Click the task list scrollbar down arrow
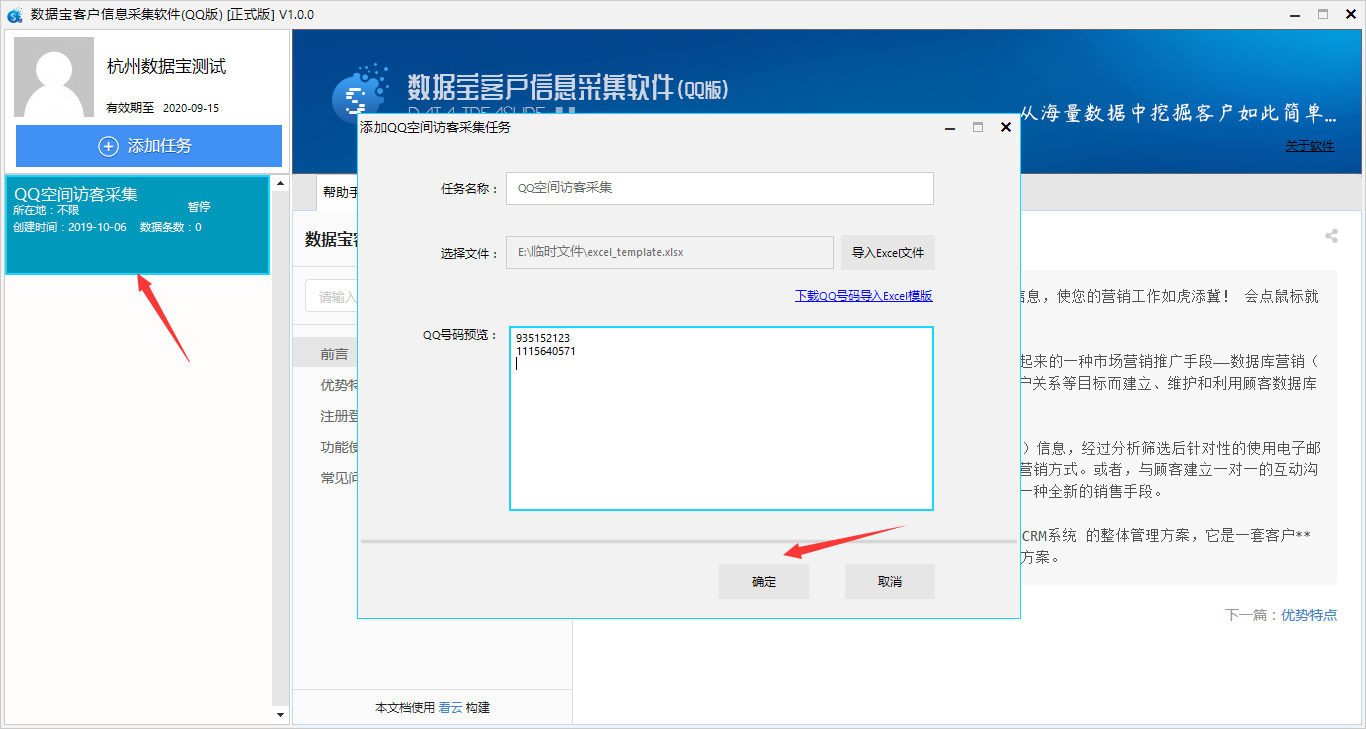The width and height of the screenshot is (1366, 729). (x=281, y=715)
